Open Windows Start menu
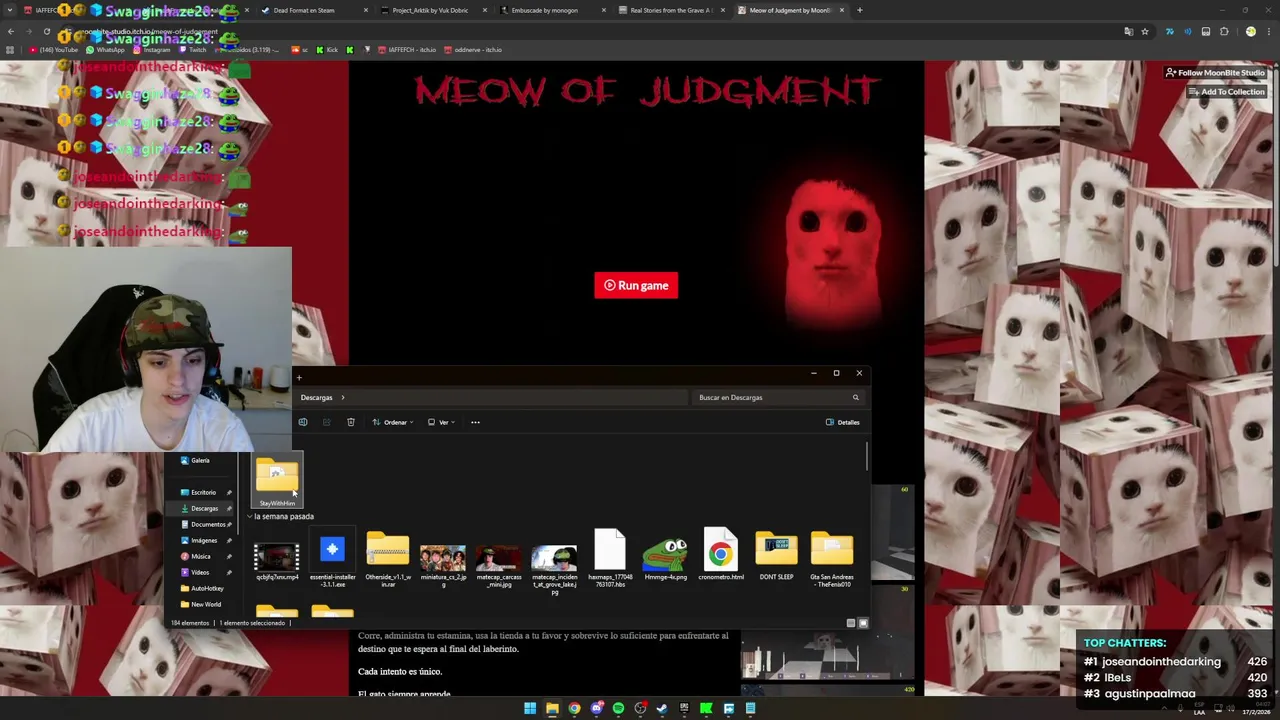Screen dimensions: 1280x720 pos(530,709)
